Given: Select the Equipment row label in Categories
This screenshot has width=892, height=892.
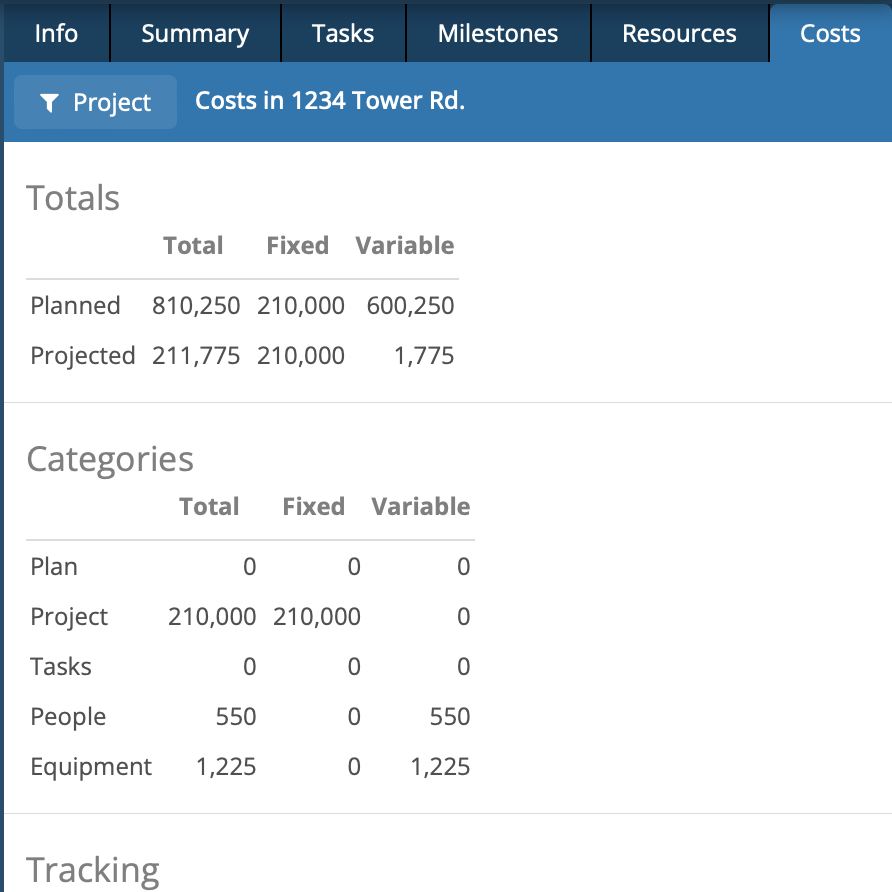Looking at the screenshot, I should (91, 766).
